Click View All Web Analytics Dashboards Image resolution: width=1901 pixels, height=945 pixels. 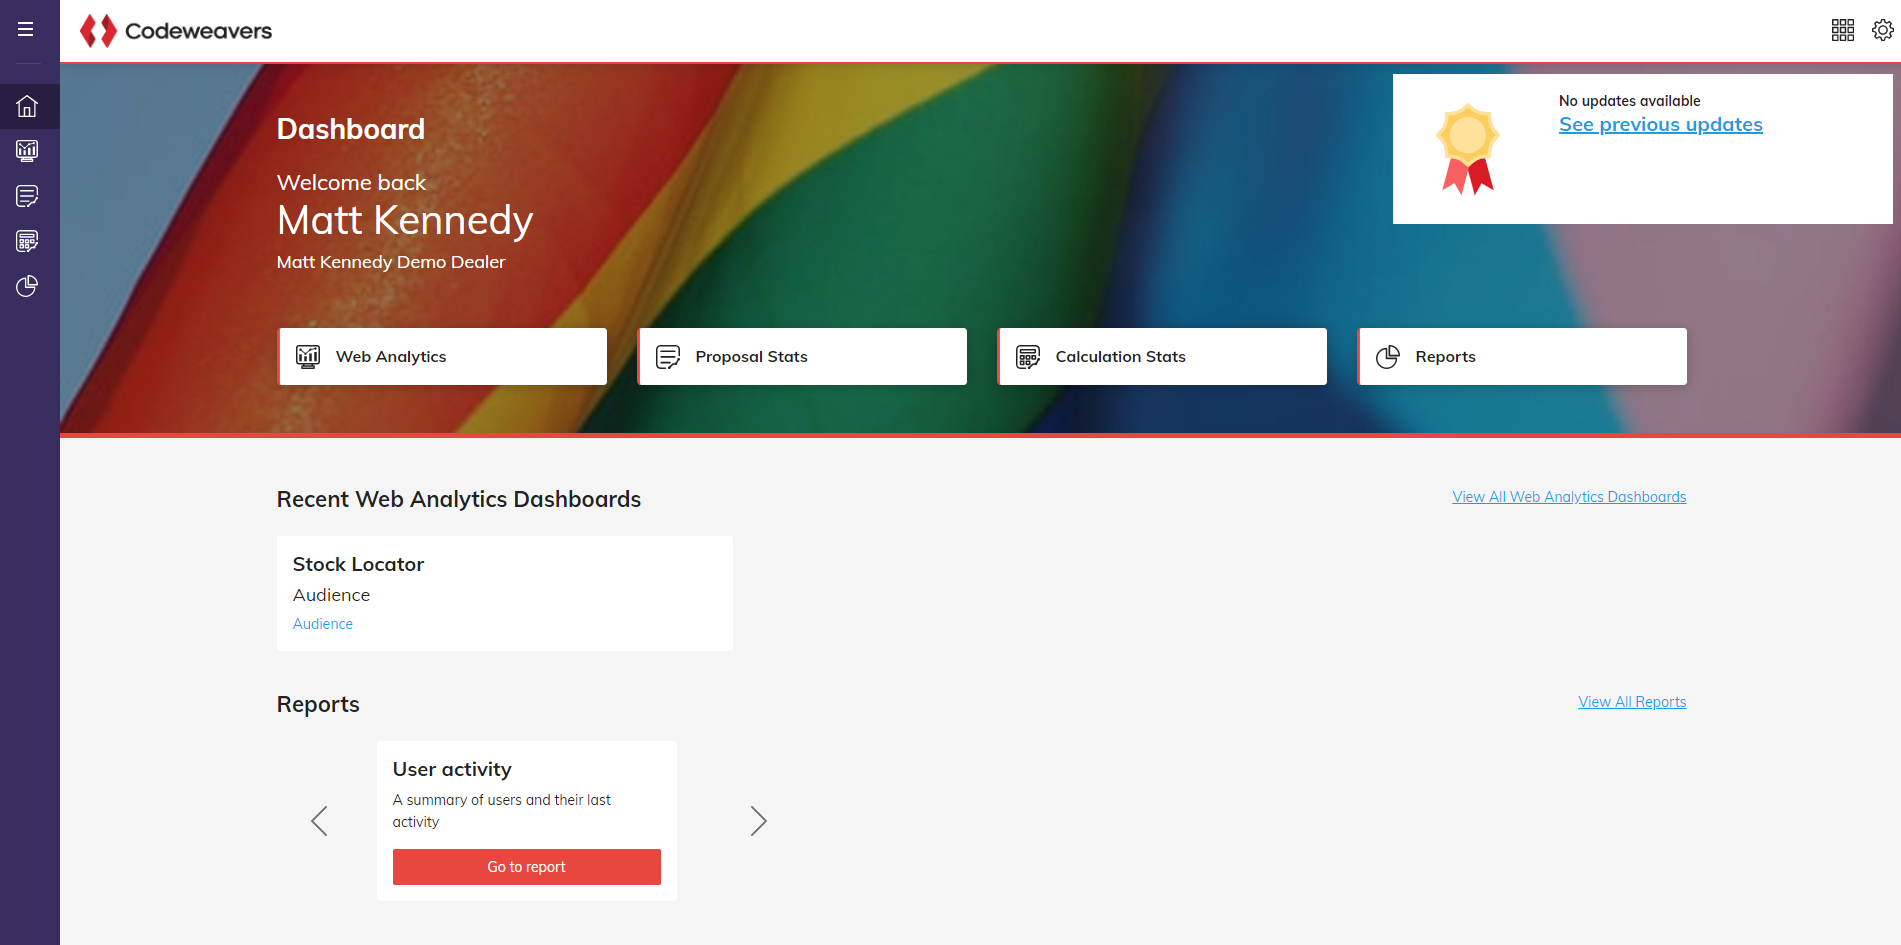(x=1569, y=497)
